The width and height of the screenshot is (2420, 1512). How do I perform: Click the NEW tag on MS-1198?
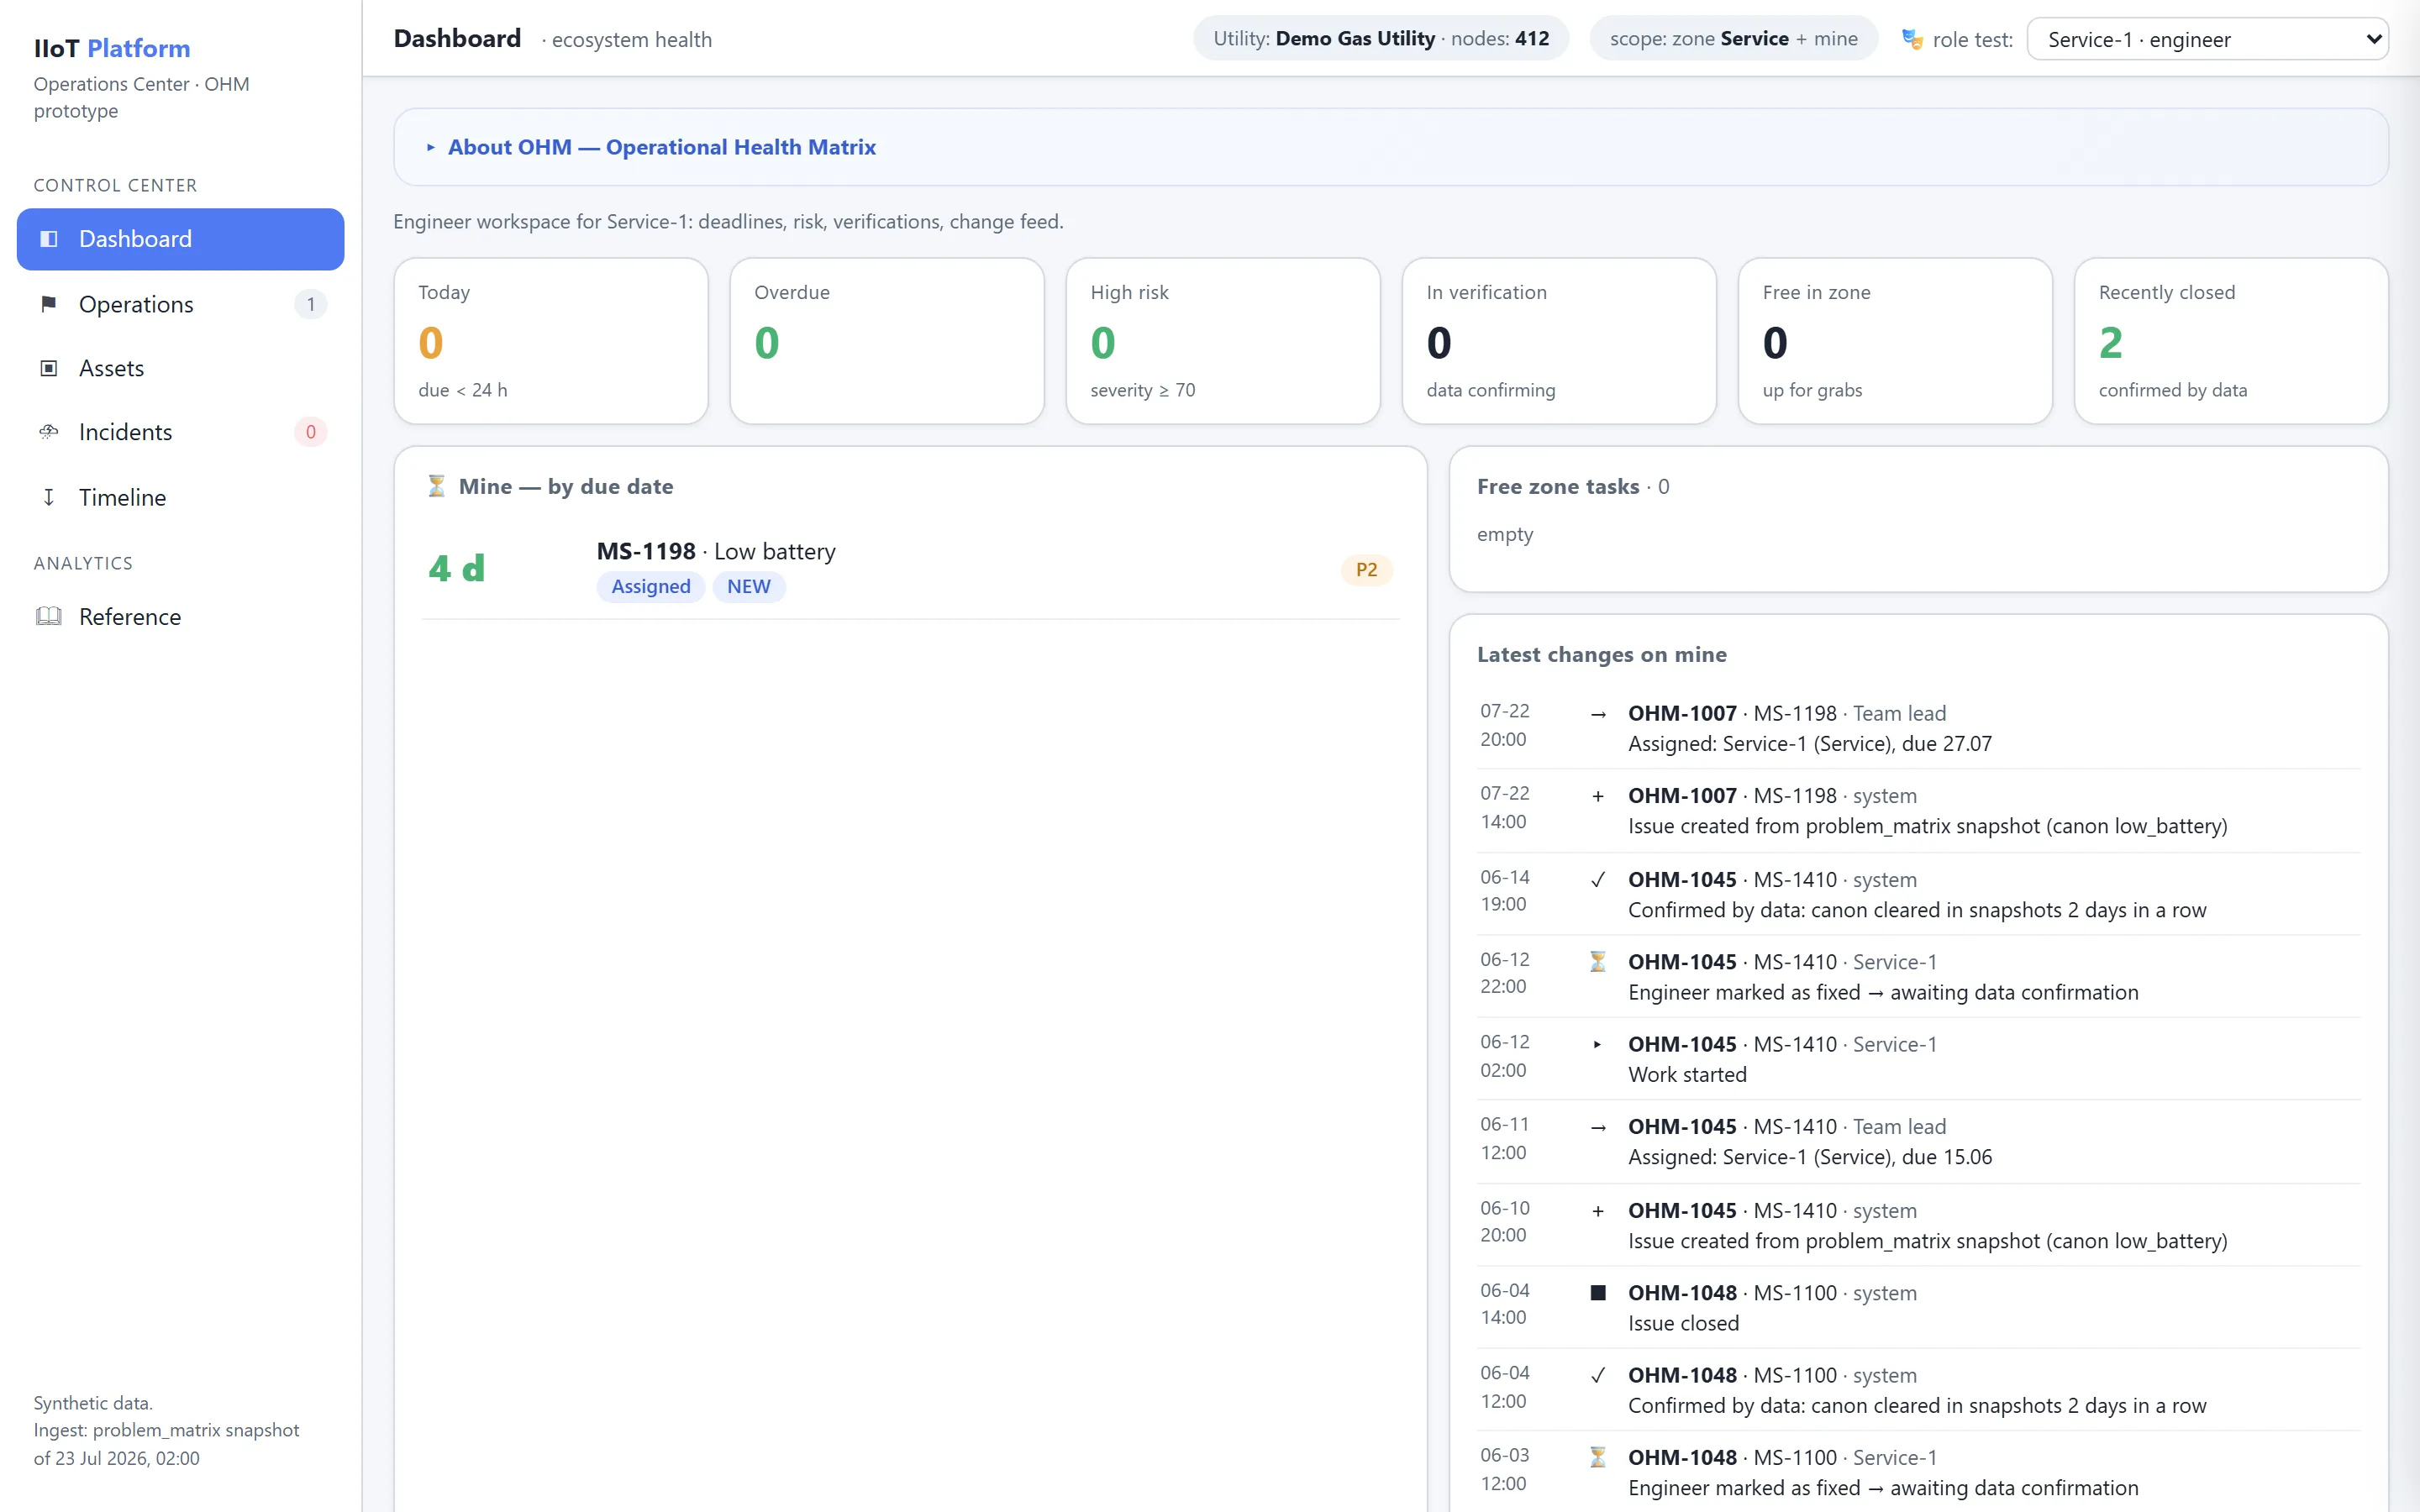click(749, 587)
